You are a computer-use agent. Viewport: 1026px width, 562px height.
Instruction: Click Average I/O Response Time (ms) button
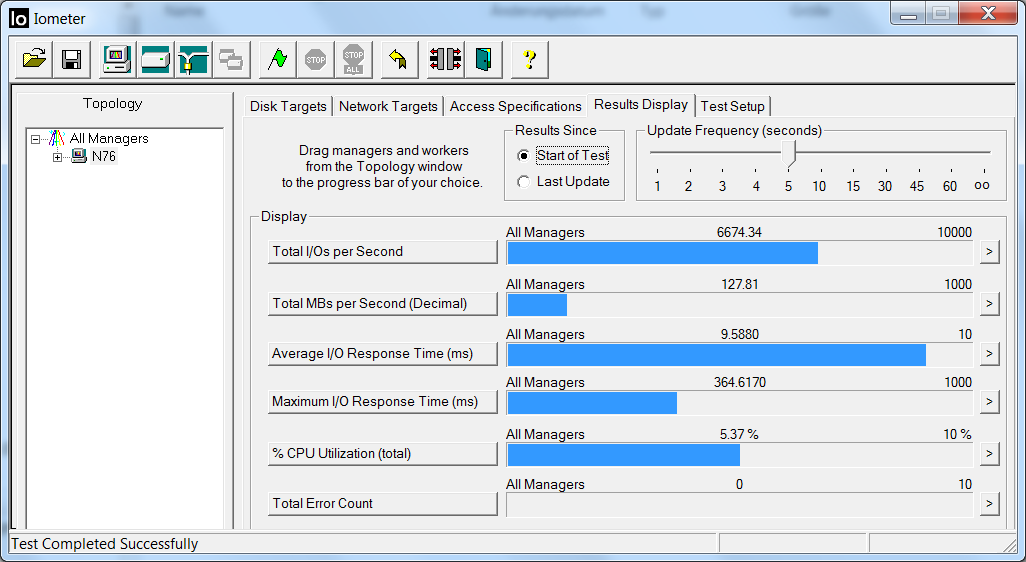pyautogui.click(x=383, y=354)
